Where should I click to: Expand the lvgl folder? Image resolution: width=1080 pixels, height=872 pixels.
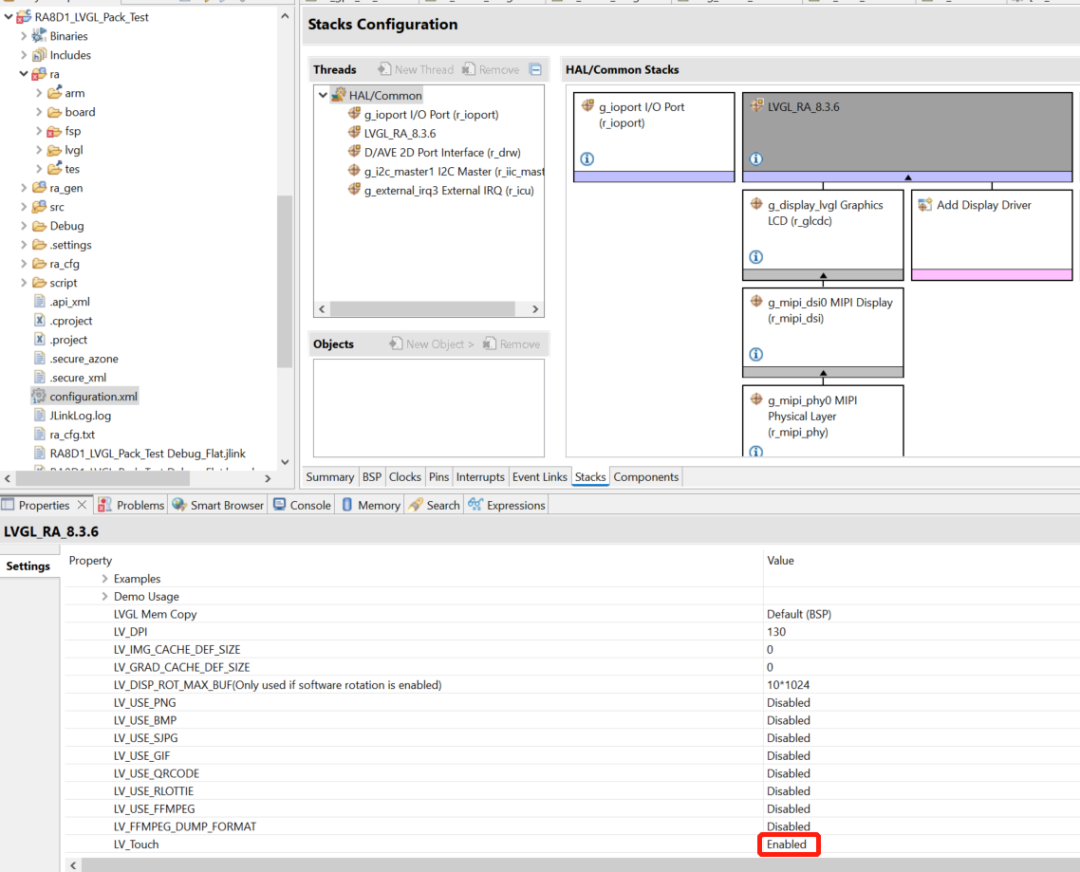click(39, 149)
